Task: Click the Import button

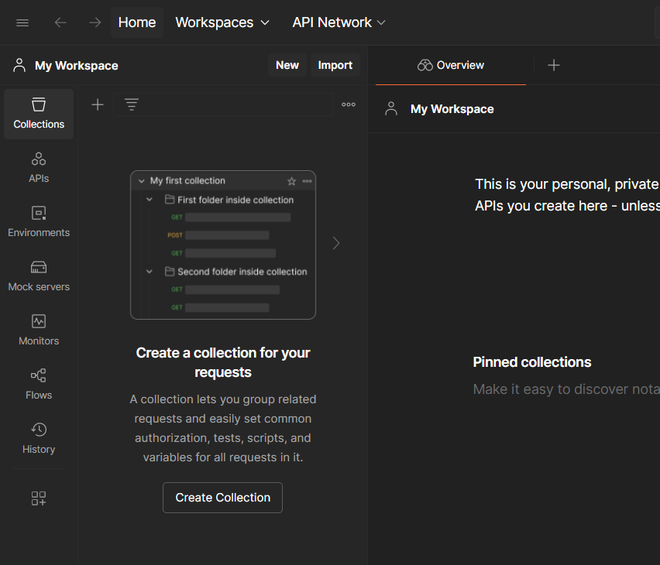Action: coord(335,65)
